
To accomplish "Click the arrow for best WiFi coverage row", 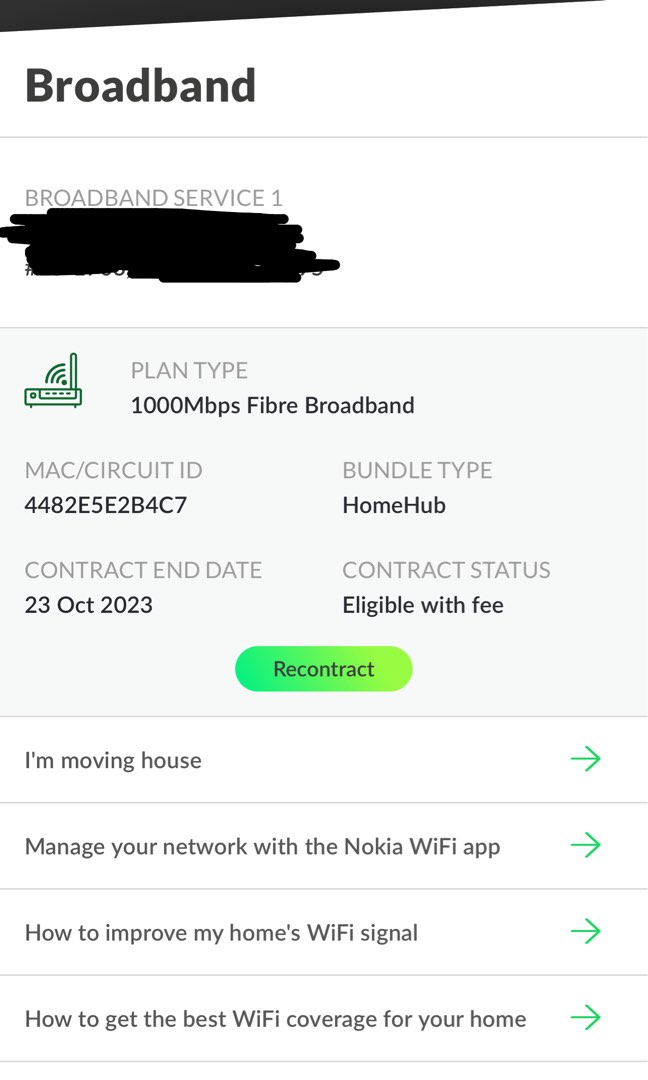I will point(586,1017).
